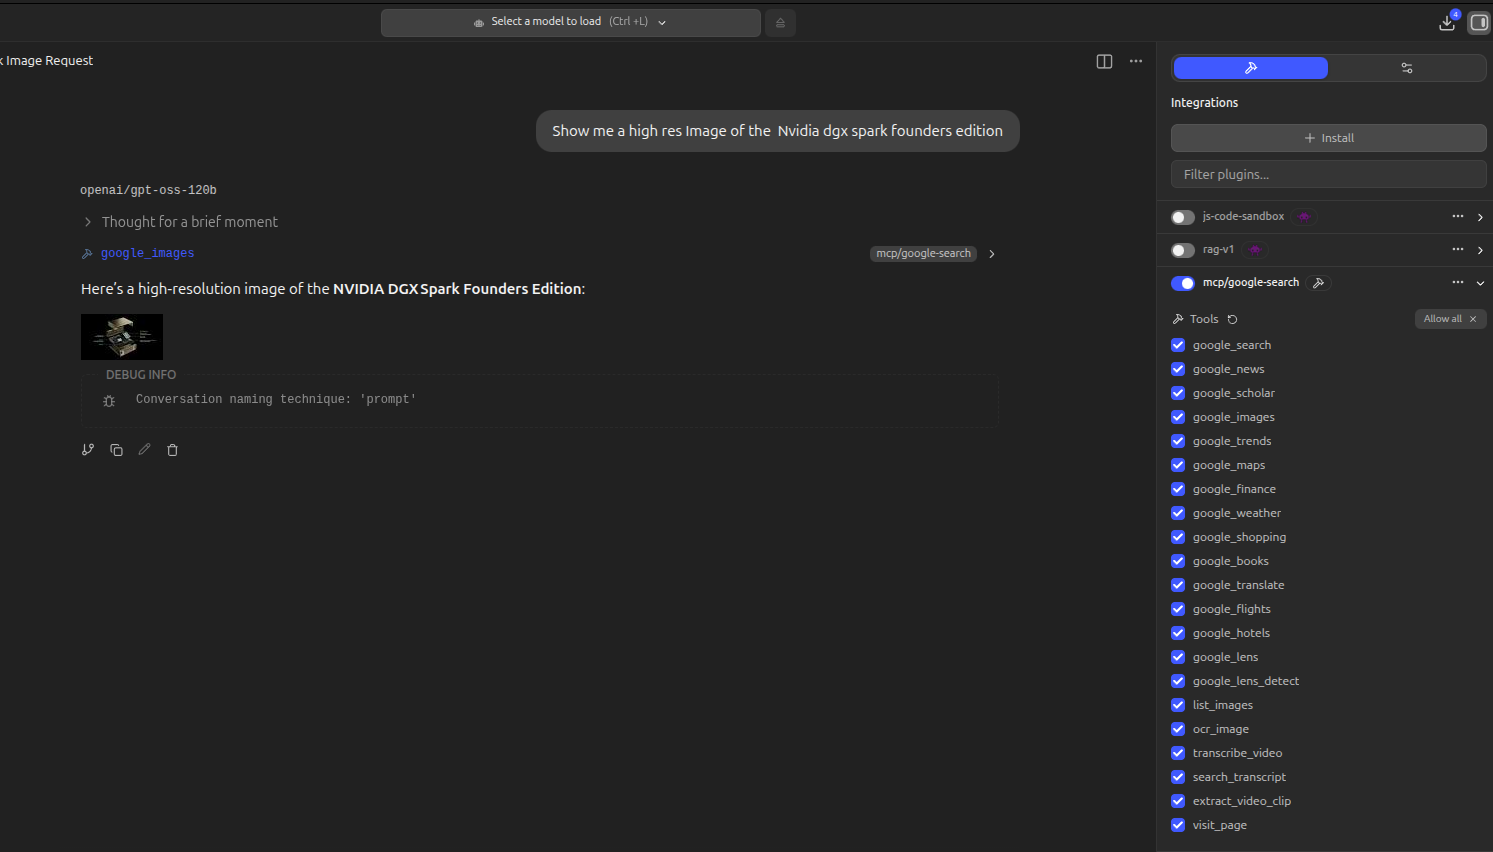
Task: Click the eject model icon
Action: coord(780,22)
